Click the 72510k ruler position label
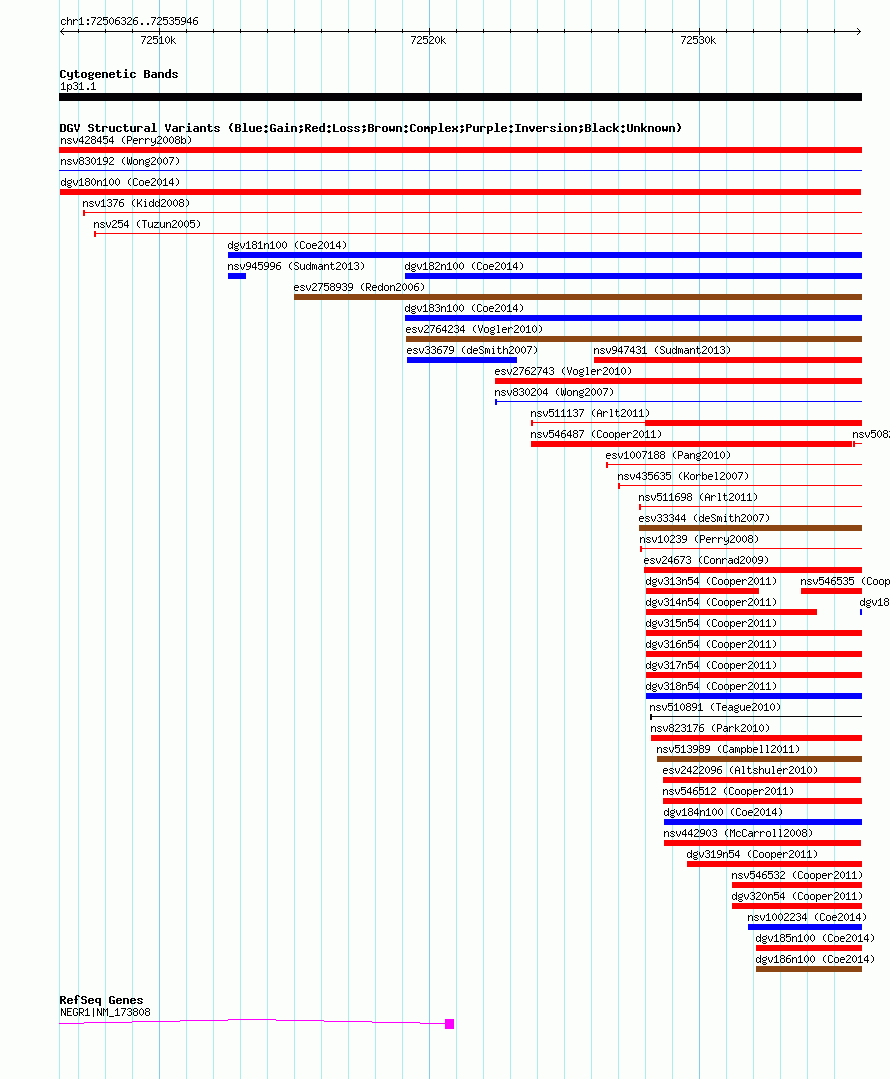890x1079 pixels. (158, 40)
